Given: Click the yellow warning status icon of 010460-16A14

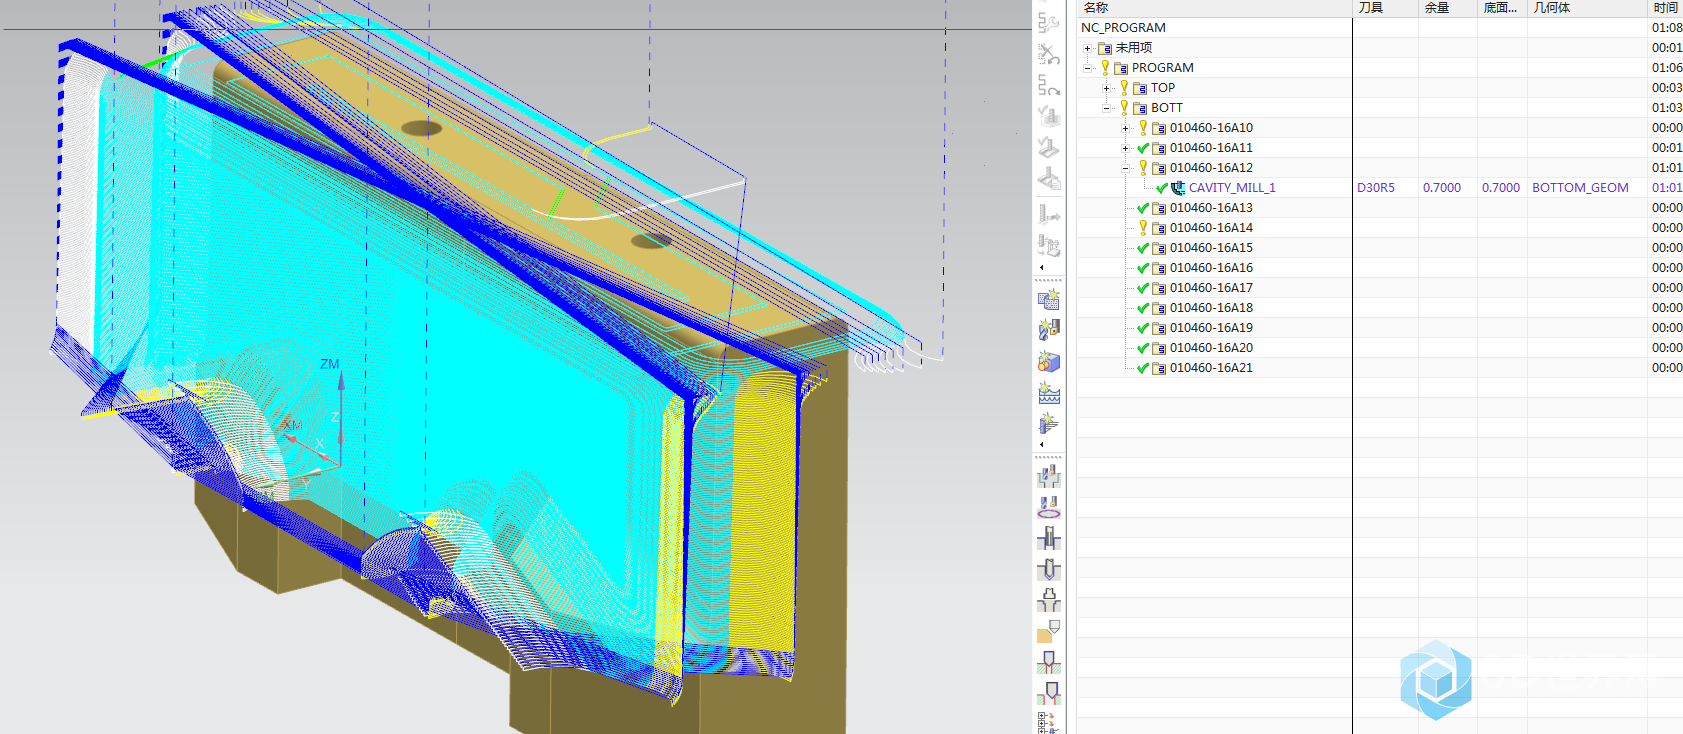Looking at the screenshot, I should [1143, 228].
